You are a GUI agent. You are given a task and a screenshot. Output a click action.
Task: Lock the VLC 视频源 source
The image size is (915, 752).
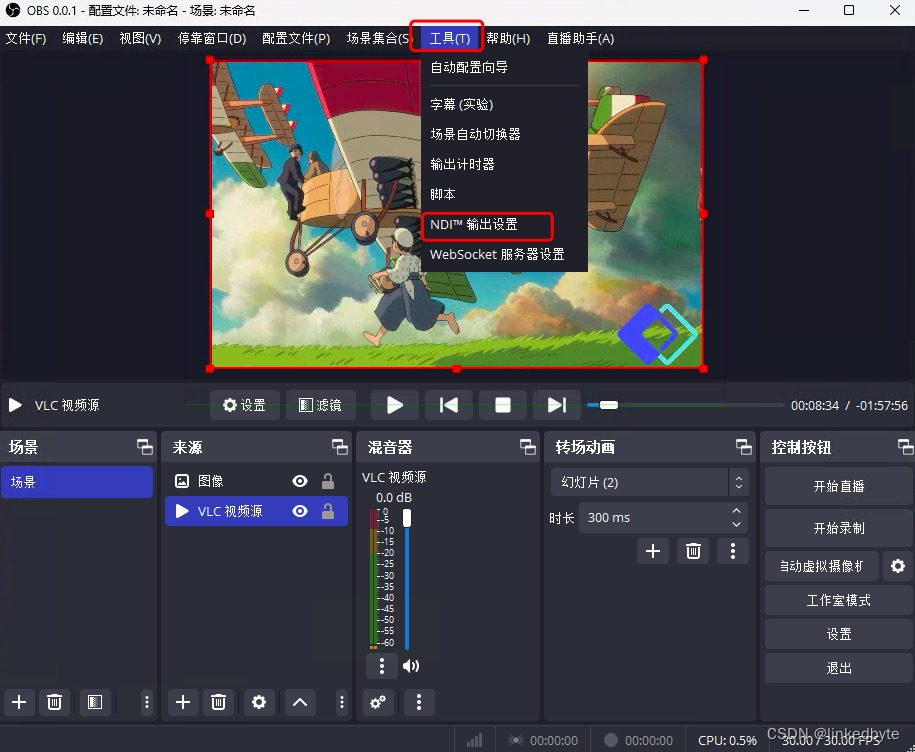(x=328, y=512)
